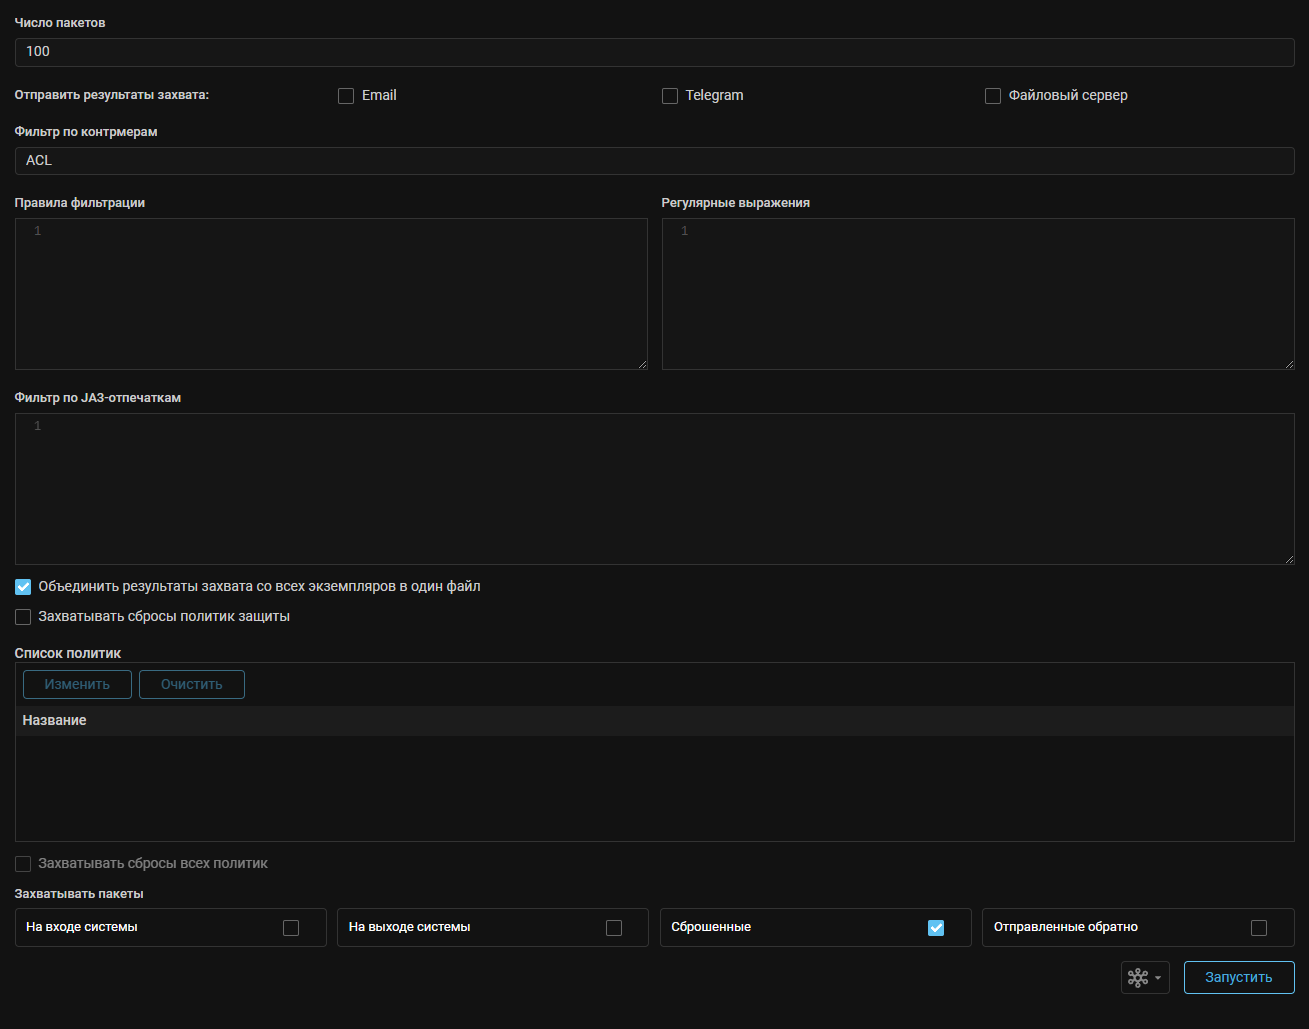Grab resize handle of Правила фильтрации box
Image resolution: width=1309 pixels, height=1029 pixels.
click(x=642, y=364)
